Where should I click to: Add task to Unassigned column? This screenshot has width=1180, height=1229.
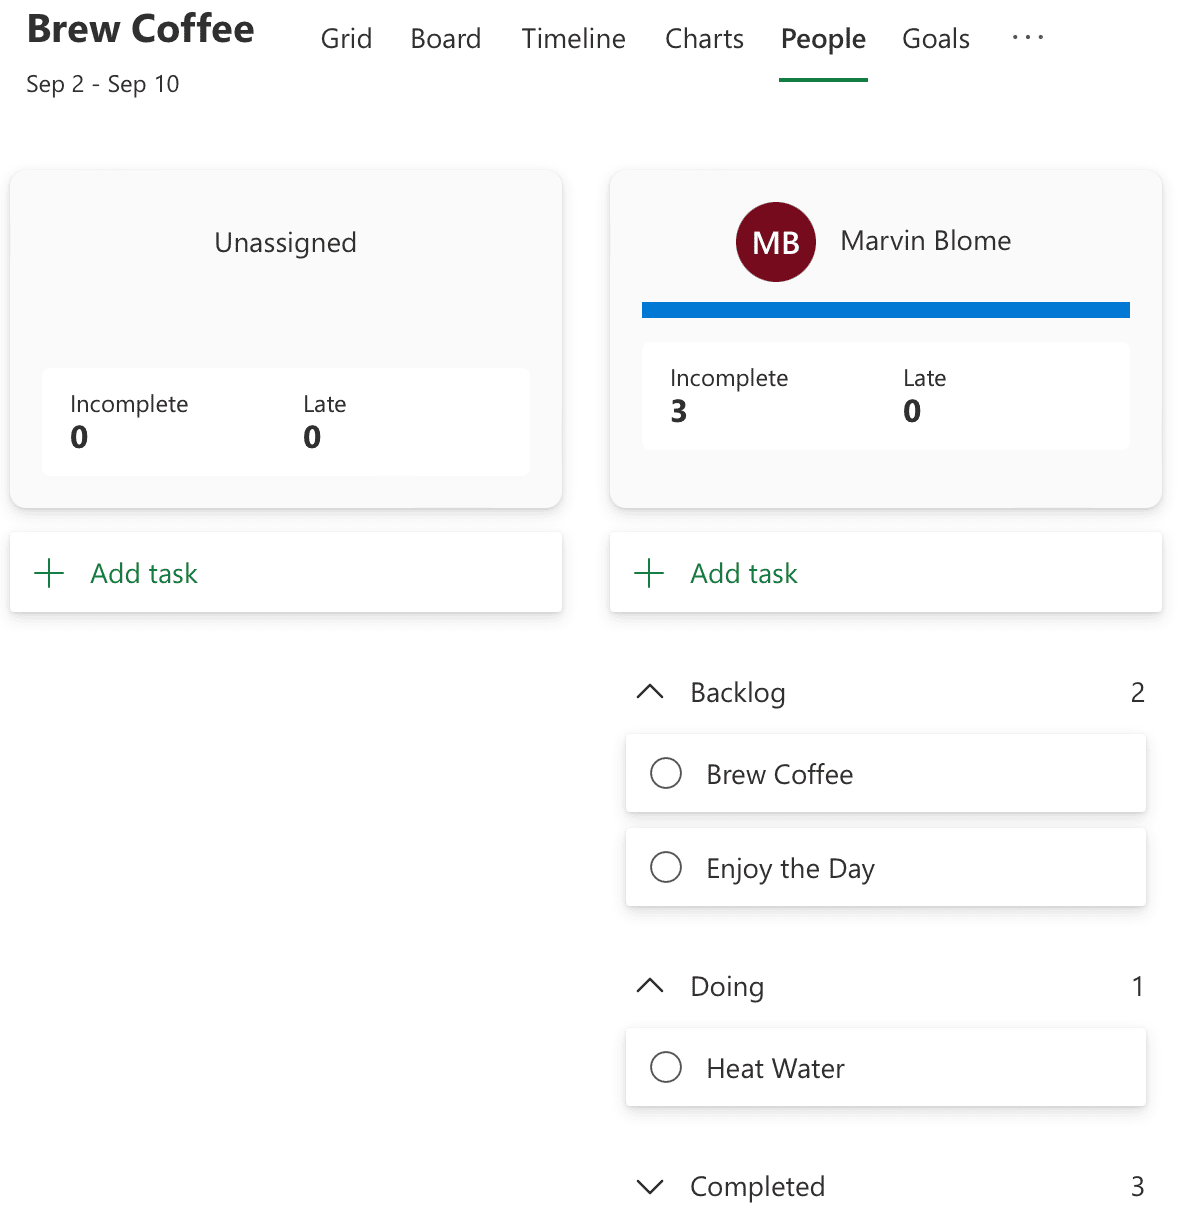pyautogui.click(x=144, y=573)
